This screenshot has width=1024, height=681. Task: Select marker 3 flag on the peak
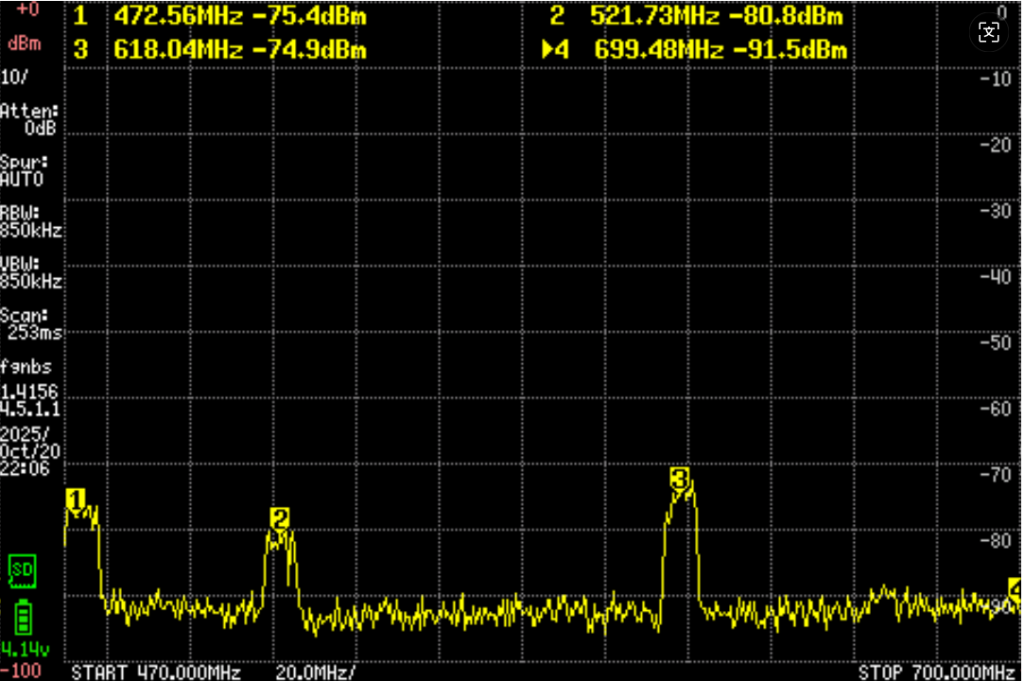[680, 478]
